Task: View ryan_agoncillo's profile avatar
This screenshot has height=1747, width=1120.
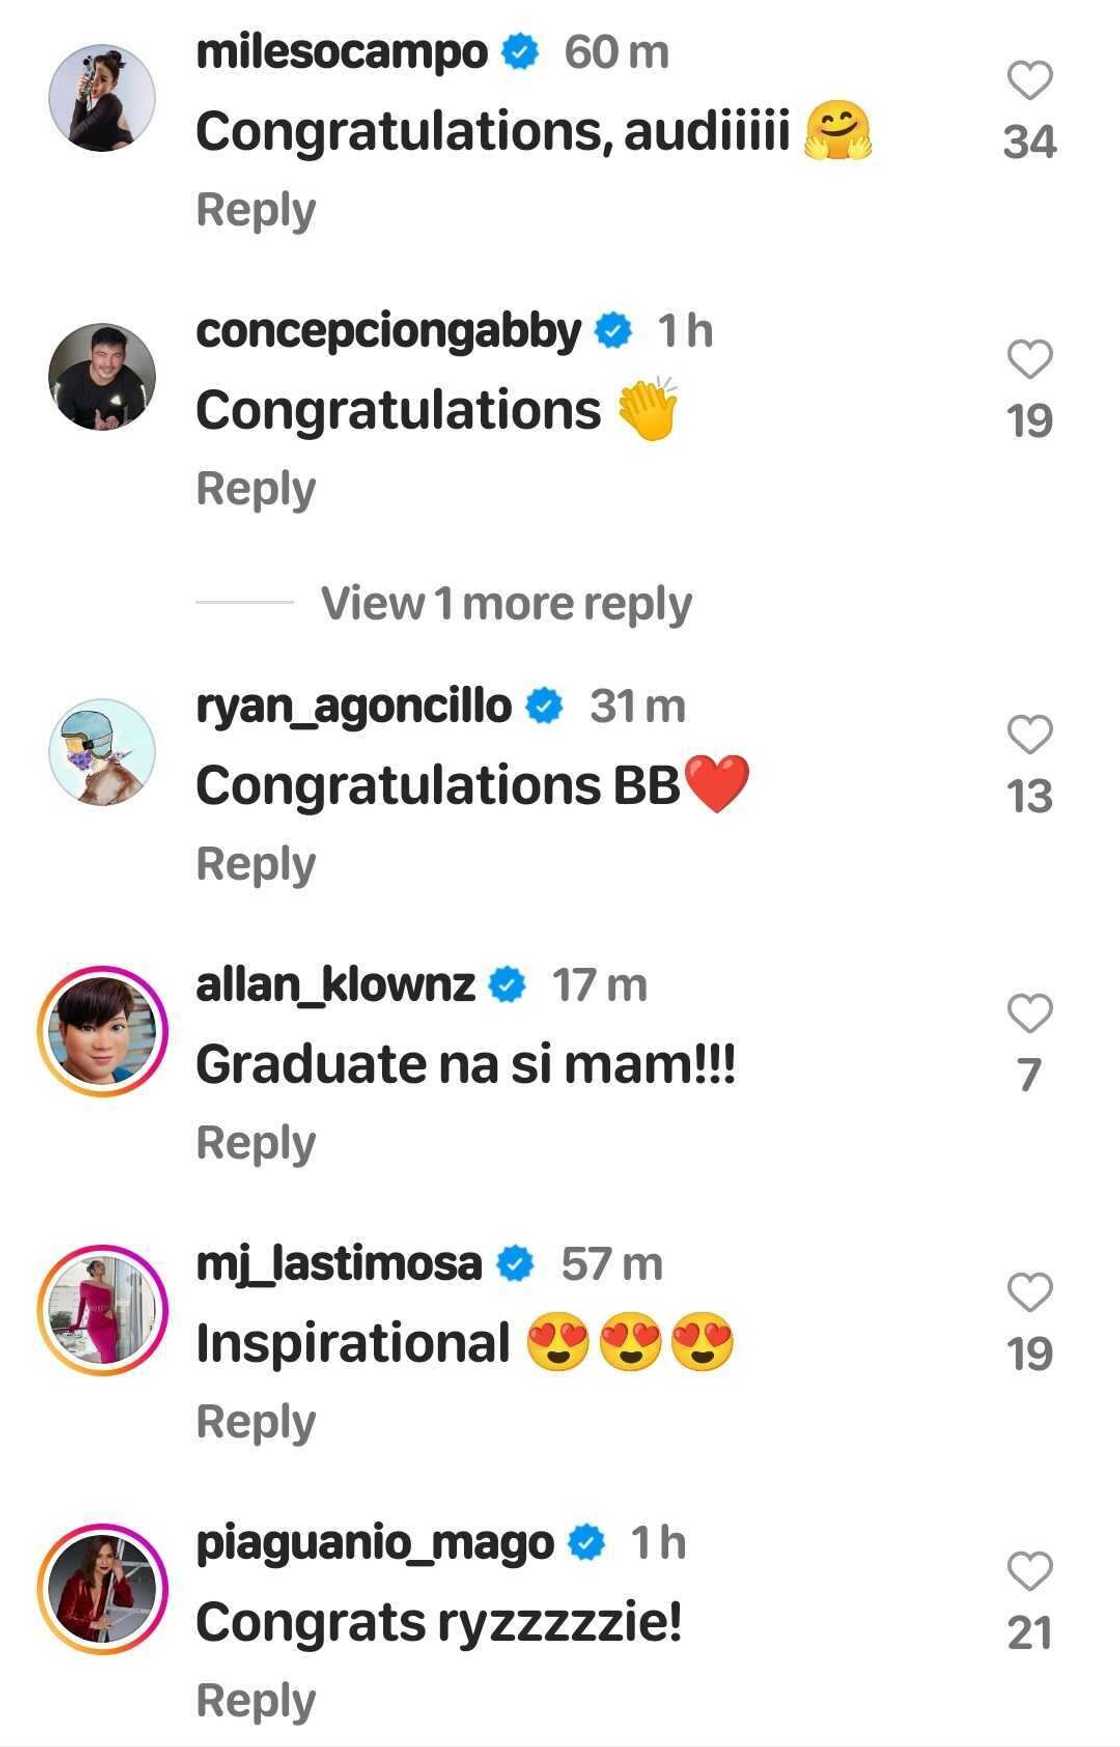Action: 102,752
